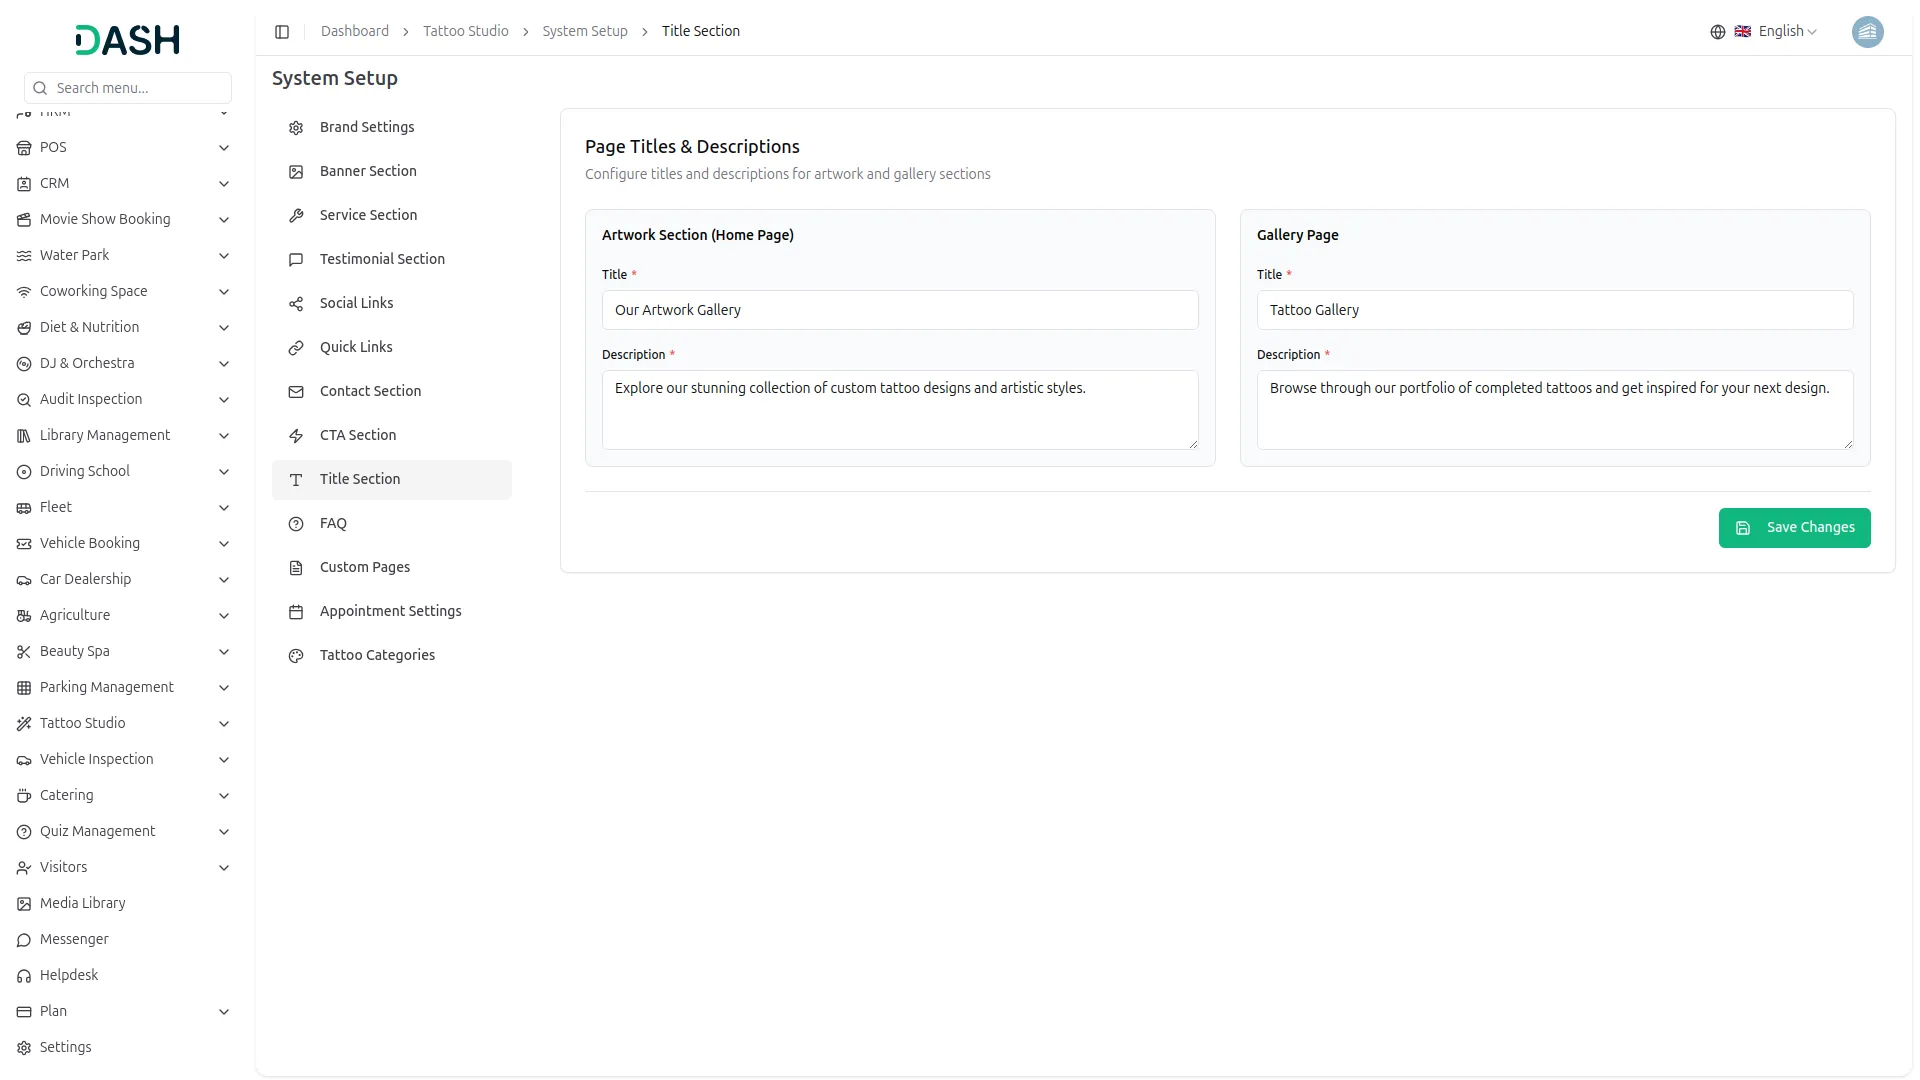Open the user avatar profile menu

[x=1866, y=32]
